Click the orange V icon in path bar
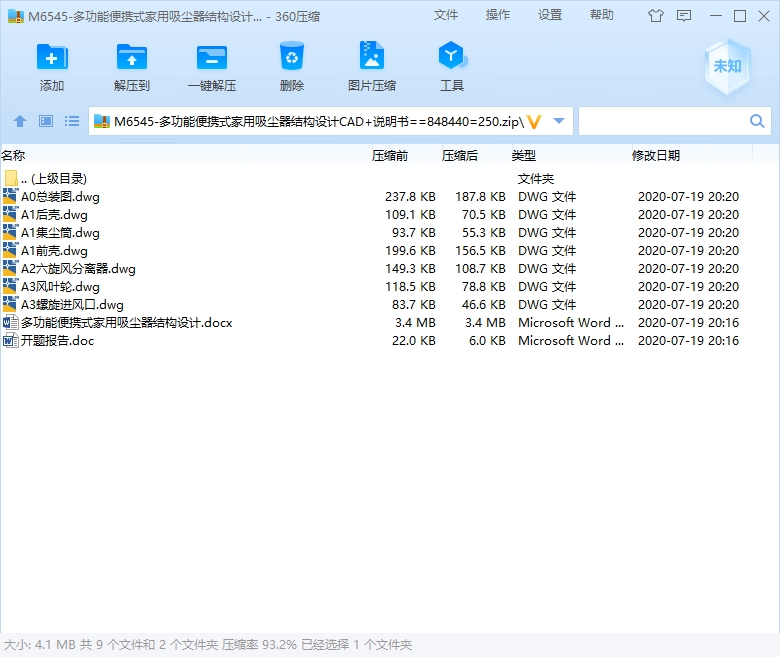 534,121
